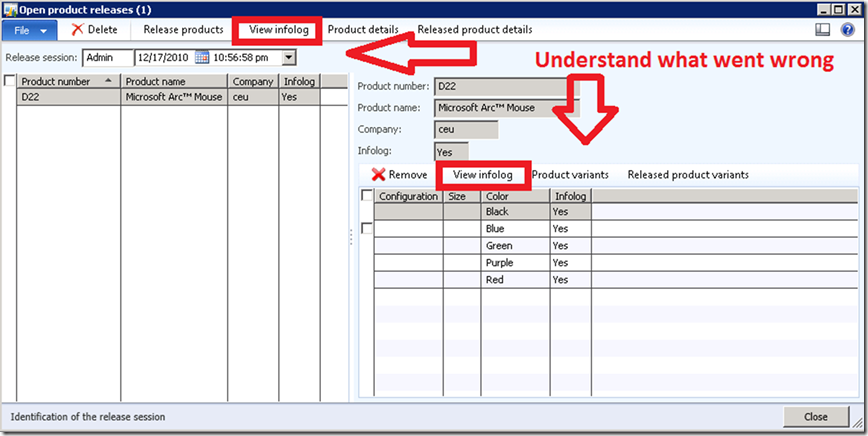The image size is (868, 436).
Task: Click the Release session Admin field
Action: [x=106, y=58]
